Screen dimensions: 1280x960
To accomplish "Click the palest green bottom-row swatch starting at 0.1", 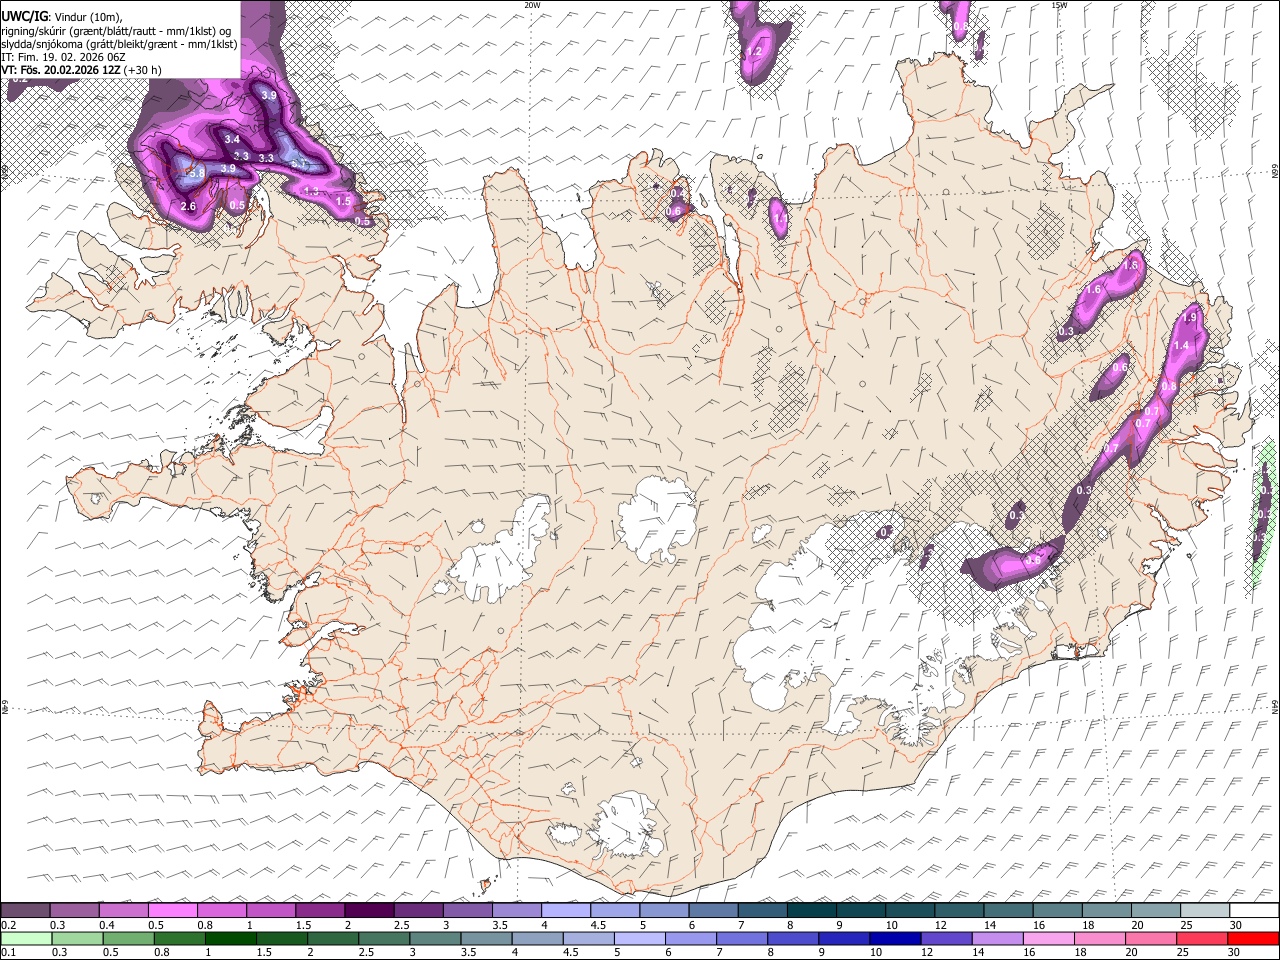I will coord(26,938).
